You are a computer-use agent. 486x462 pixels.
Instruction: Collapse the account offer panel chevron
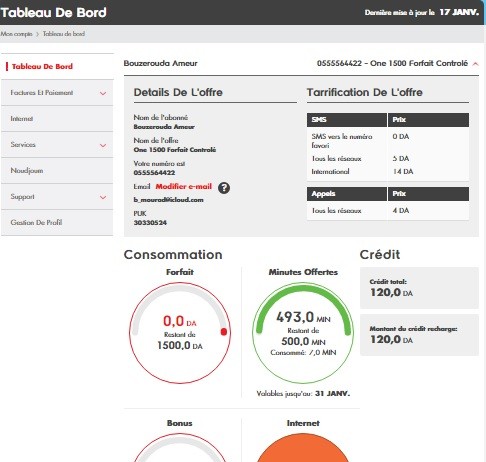click(x=475, y=64)
